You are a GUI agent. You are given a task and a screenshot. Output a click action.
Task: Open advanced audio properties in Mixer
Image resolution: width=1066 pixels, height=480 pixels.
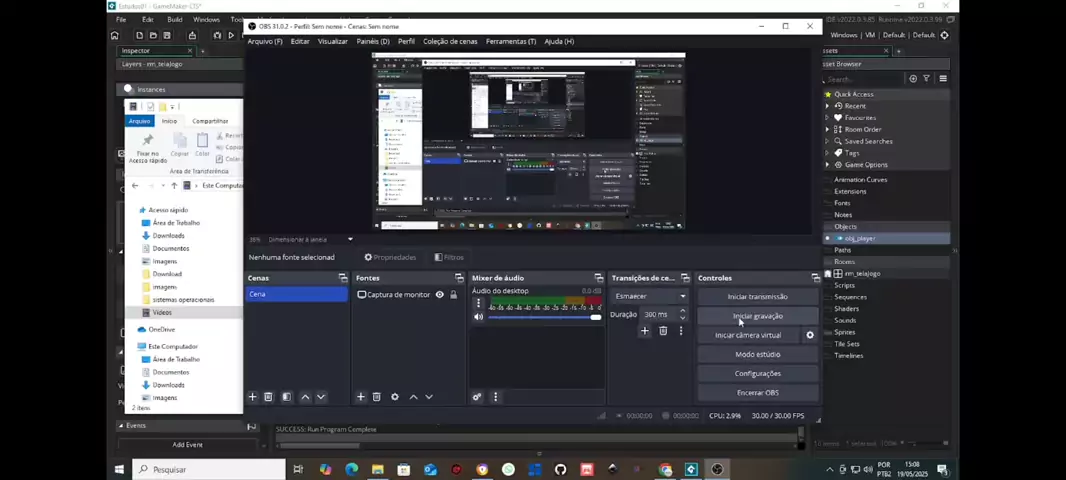(477, 397)
